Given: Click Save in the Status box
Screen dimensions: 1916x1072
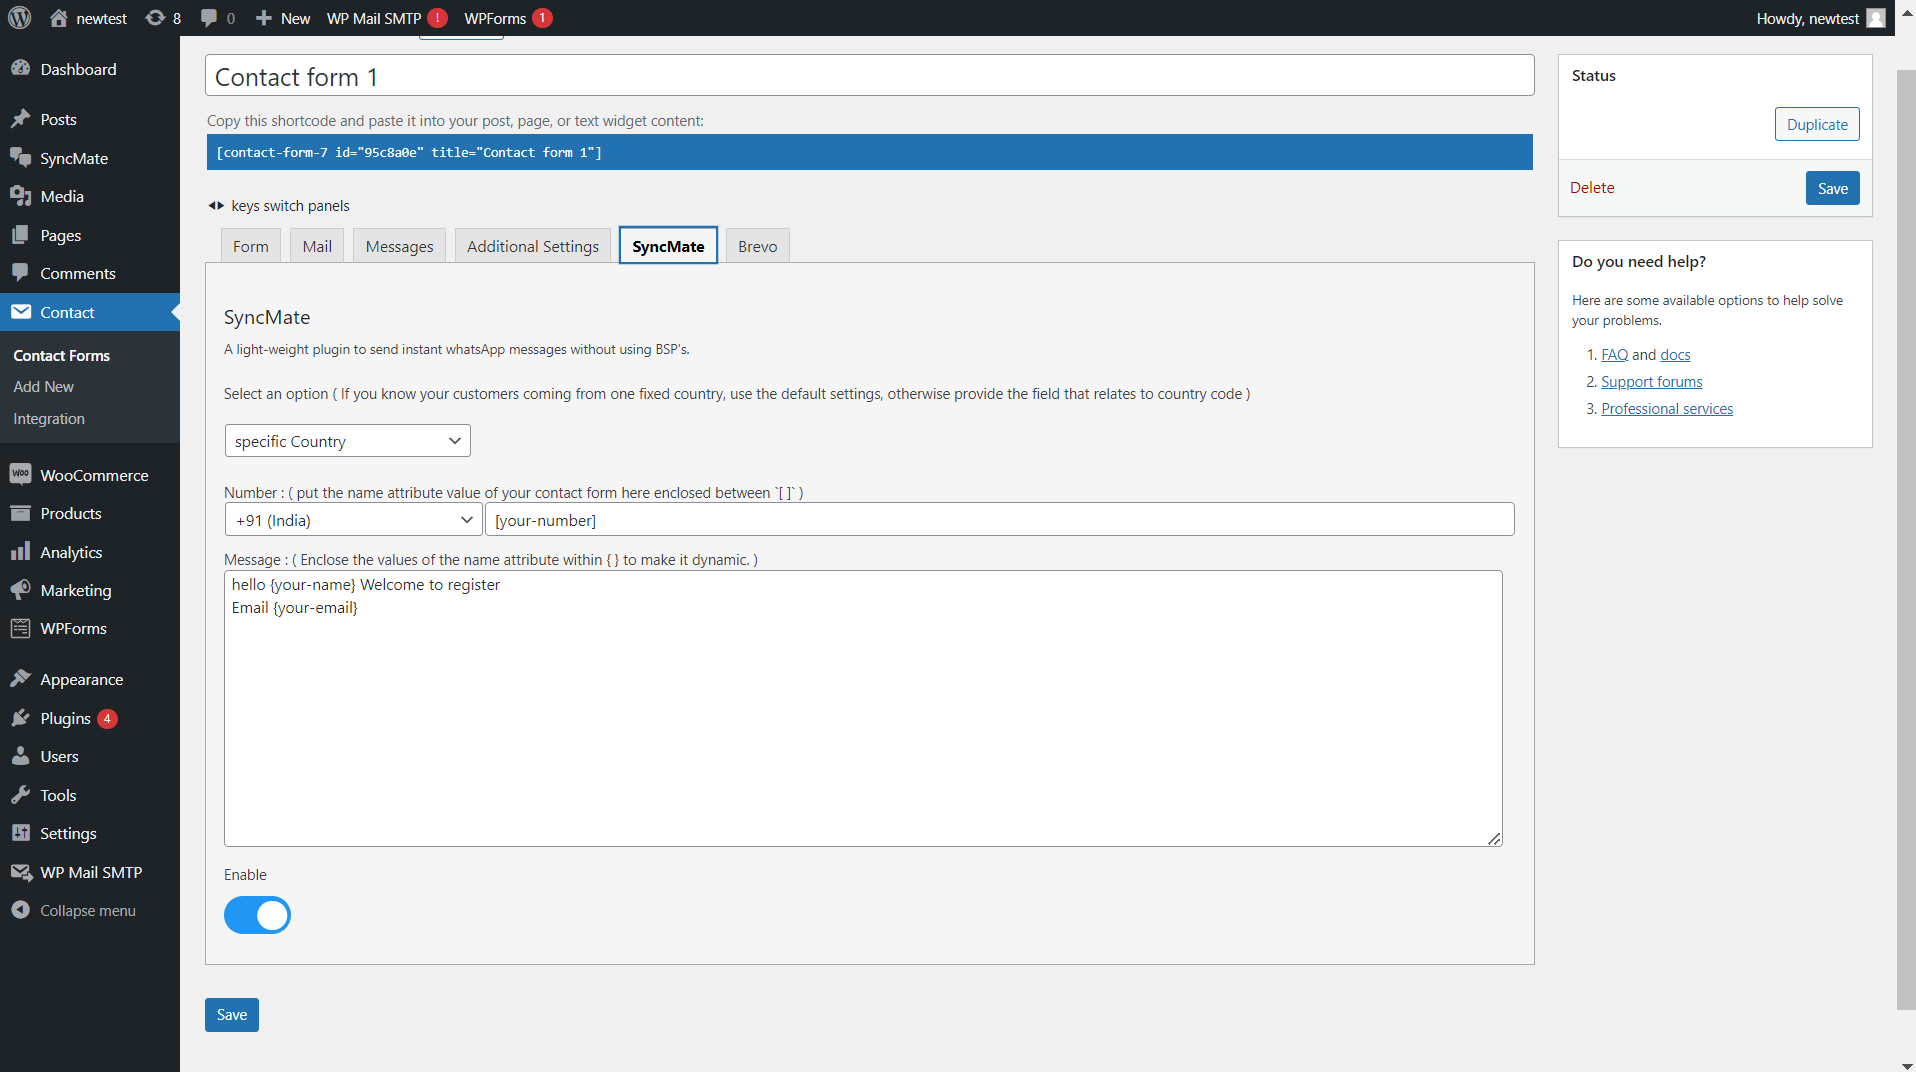Looking at the screenshot, I should click(x=1832, y=188).
